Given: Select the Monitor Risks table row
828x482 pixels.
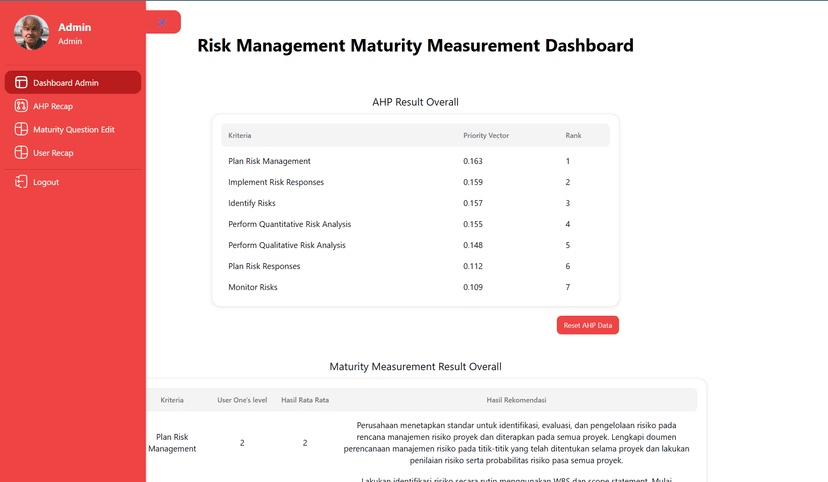Looking at the screenshot, I should coord(253,287).
